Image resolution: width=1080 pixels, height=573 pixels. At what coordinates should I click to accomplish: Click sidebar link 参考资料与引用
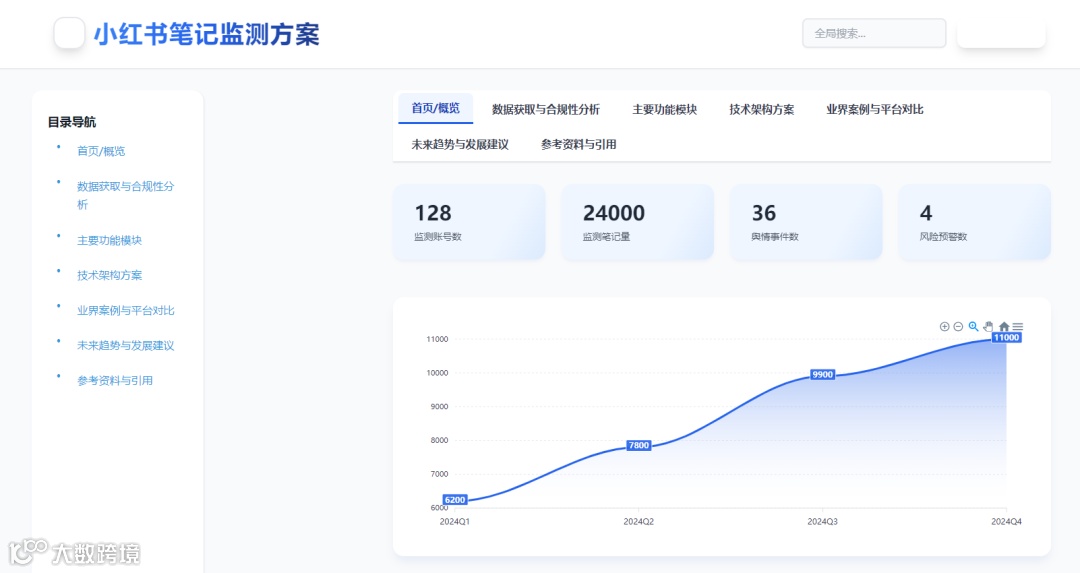[115, 381]
